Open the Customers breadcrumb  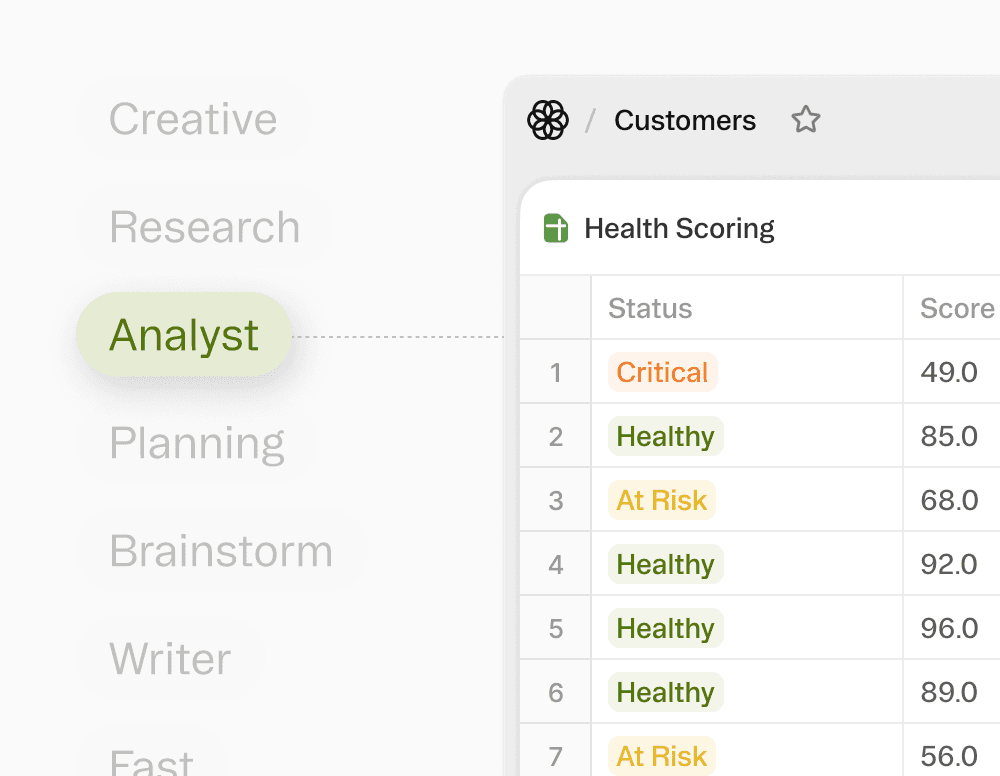point(685,121)
